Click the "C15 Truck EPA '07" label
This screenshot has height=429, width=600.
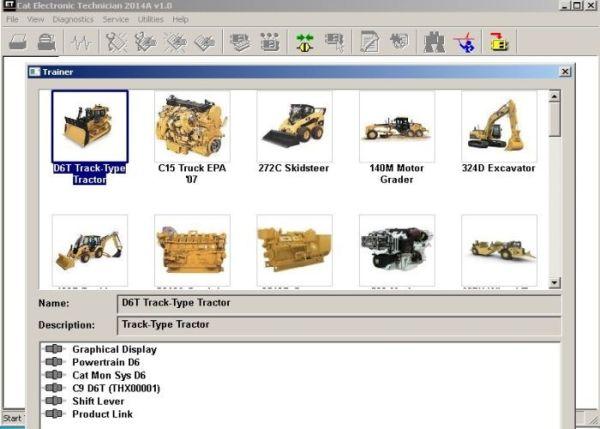[x=192, y=174]
